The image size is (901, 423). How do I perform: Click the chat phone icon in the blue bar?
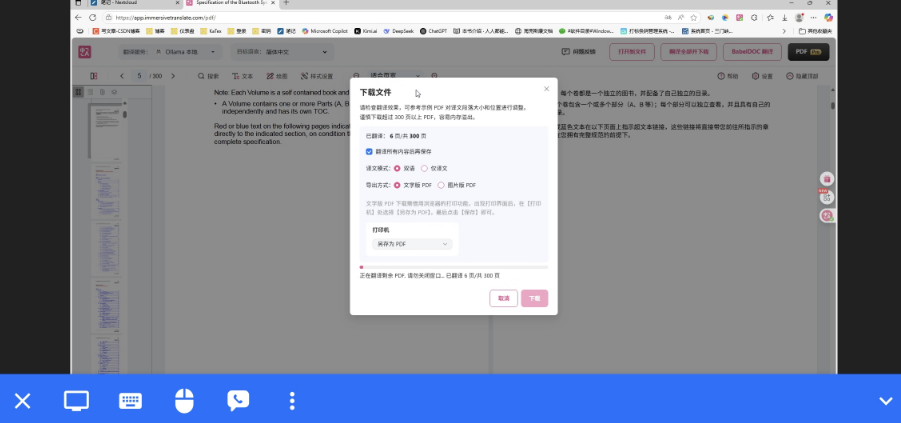click(238, 401)
